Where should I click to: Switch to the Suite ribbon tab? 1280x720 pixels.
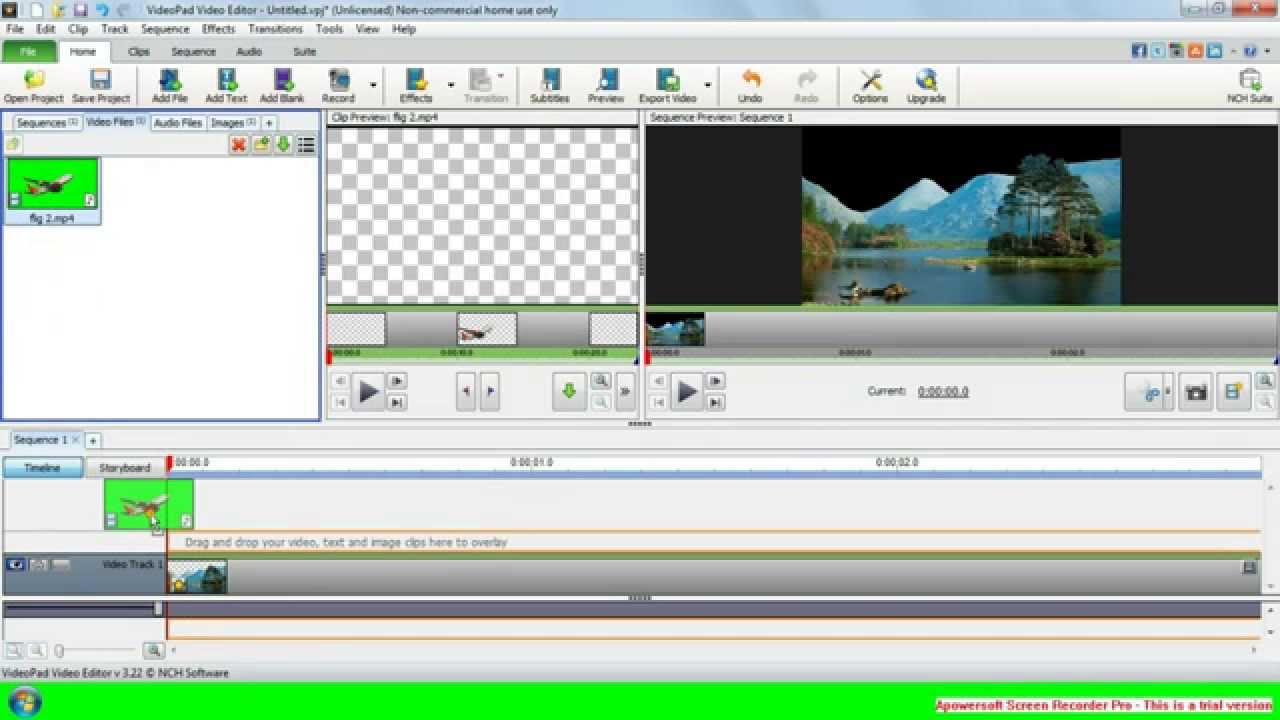(304, 51)
